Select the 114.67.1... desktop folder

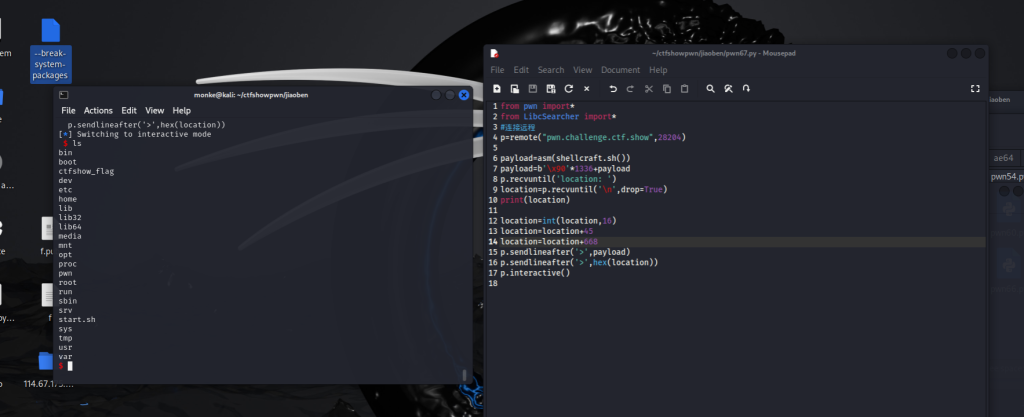point(46,369)
